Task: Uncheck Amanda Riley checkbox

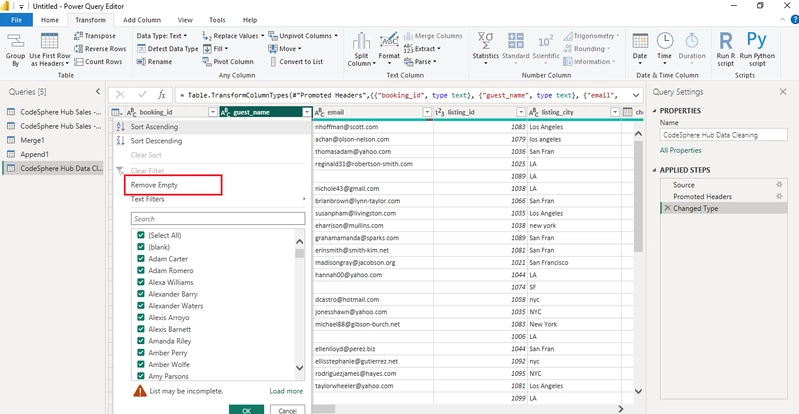Action: 141,341
